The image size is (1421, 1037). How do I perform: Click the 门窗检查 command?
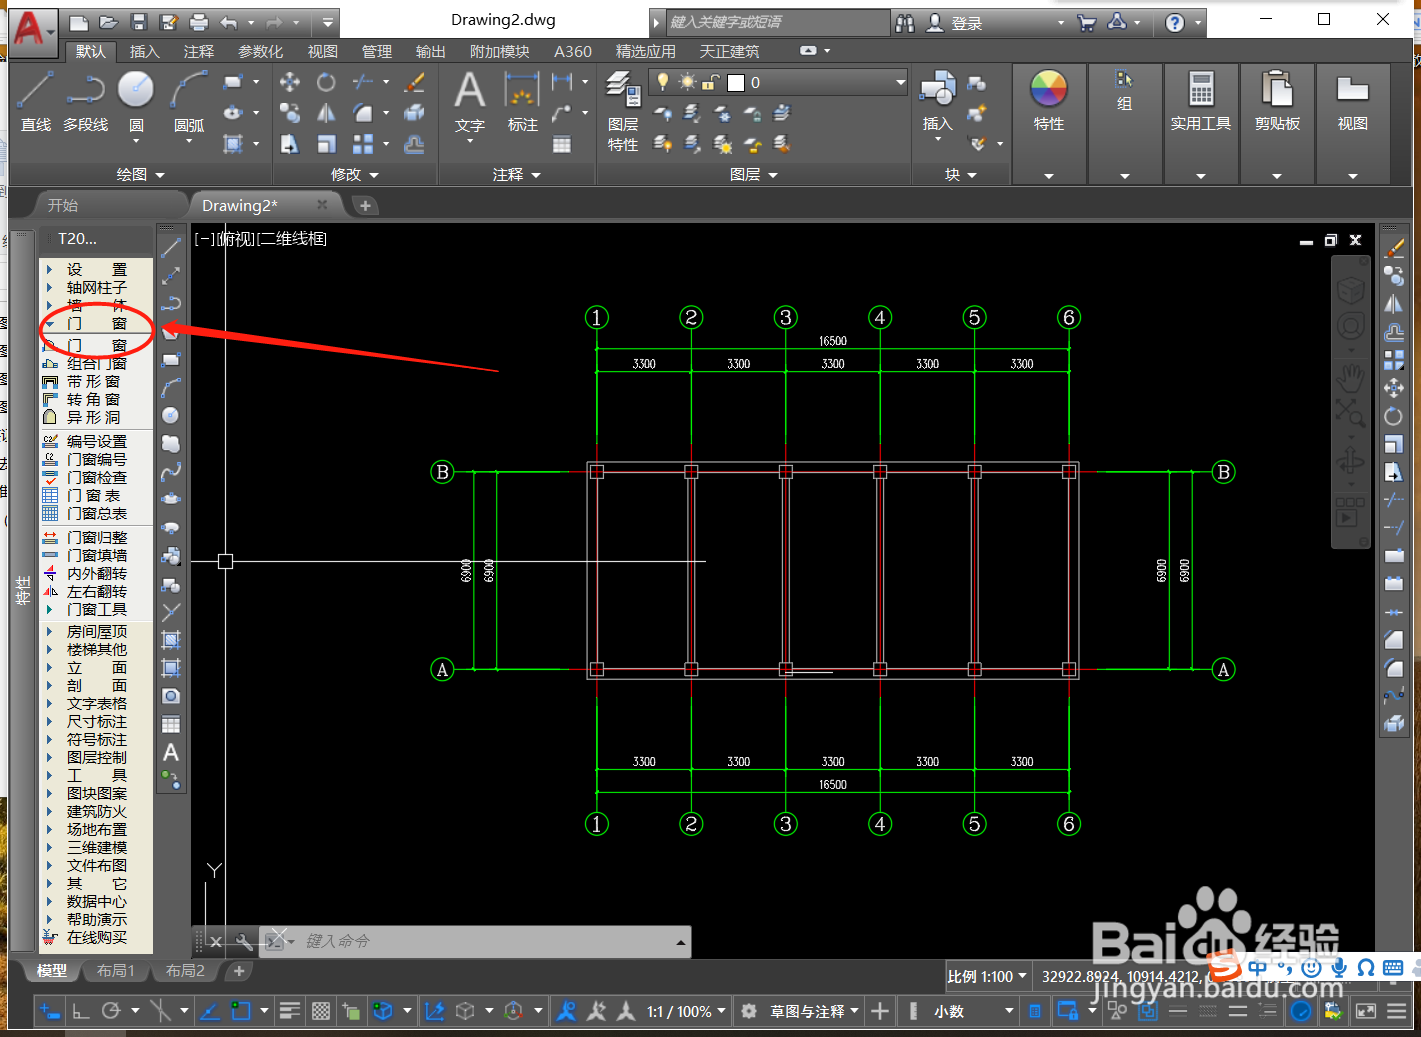click(85, 477)
